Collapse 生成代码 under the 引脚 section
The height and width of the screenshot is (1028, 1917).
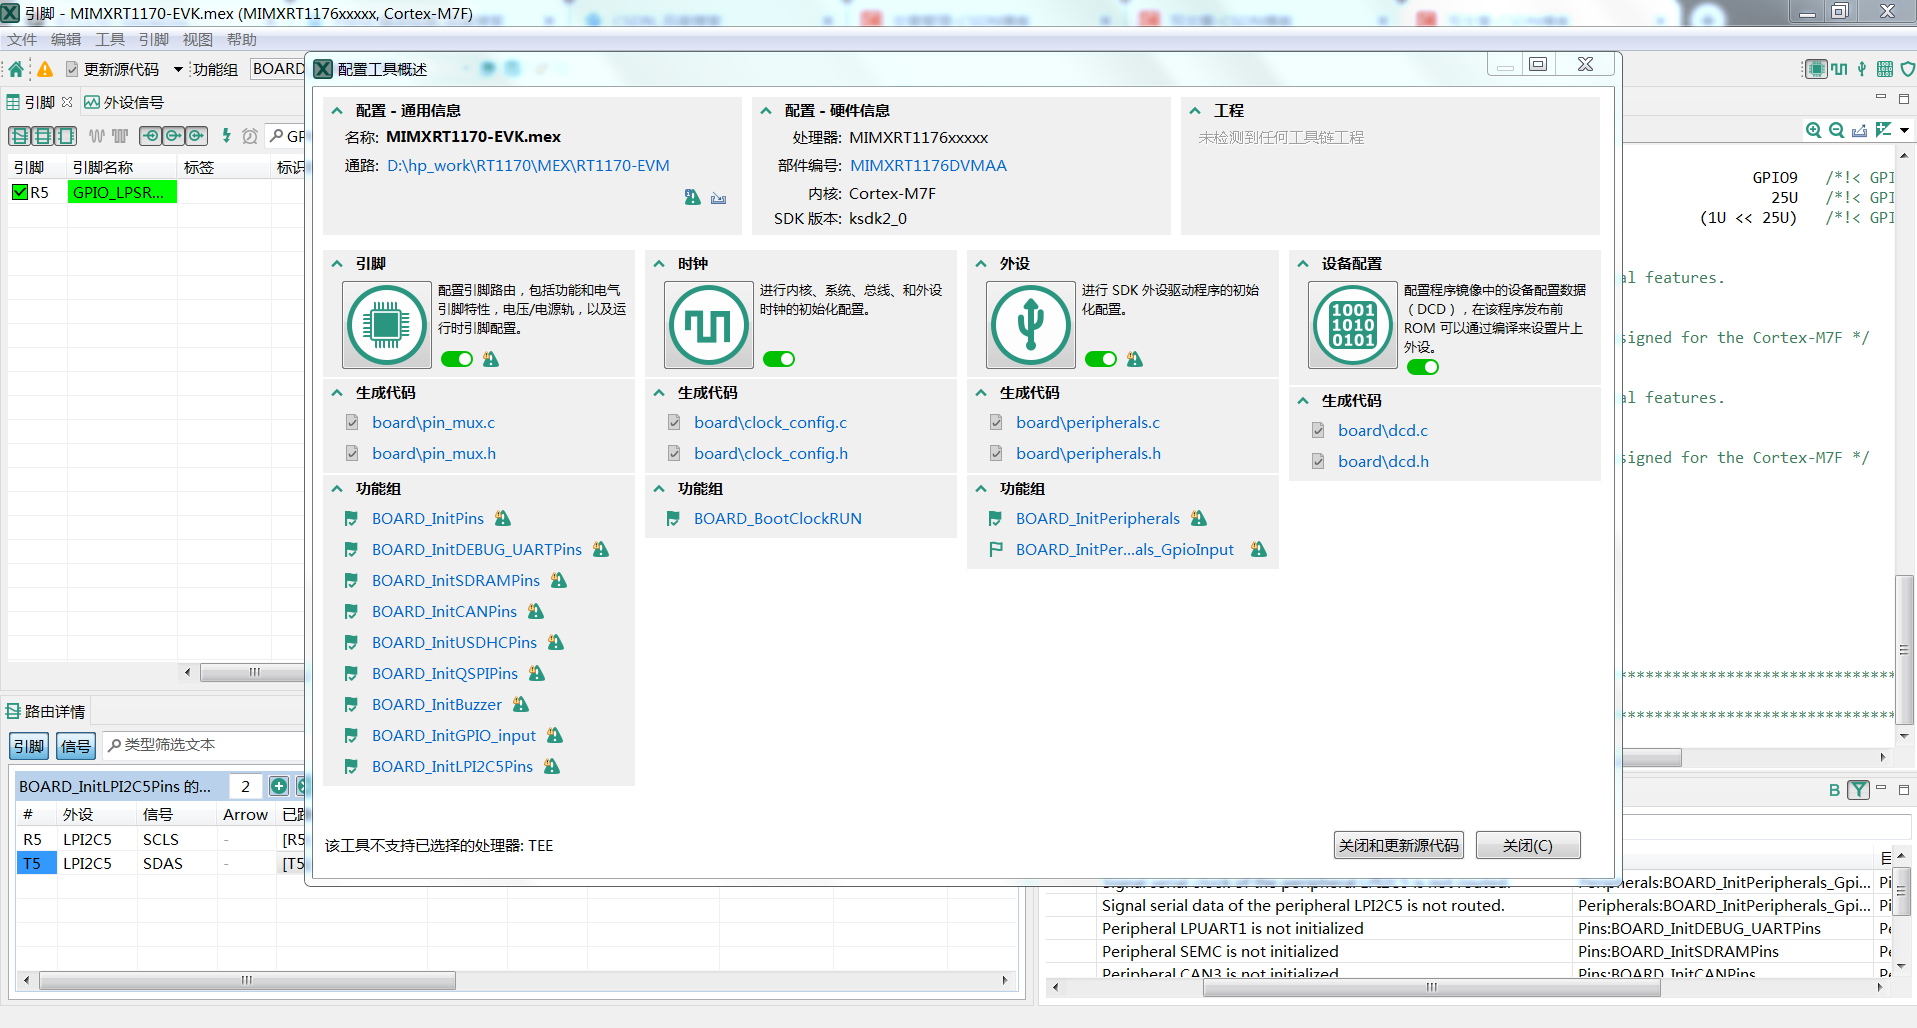337,393
